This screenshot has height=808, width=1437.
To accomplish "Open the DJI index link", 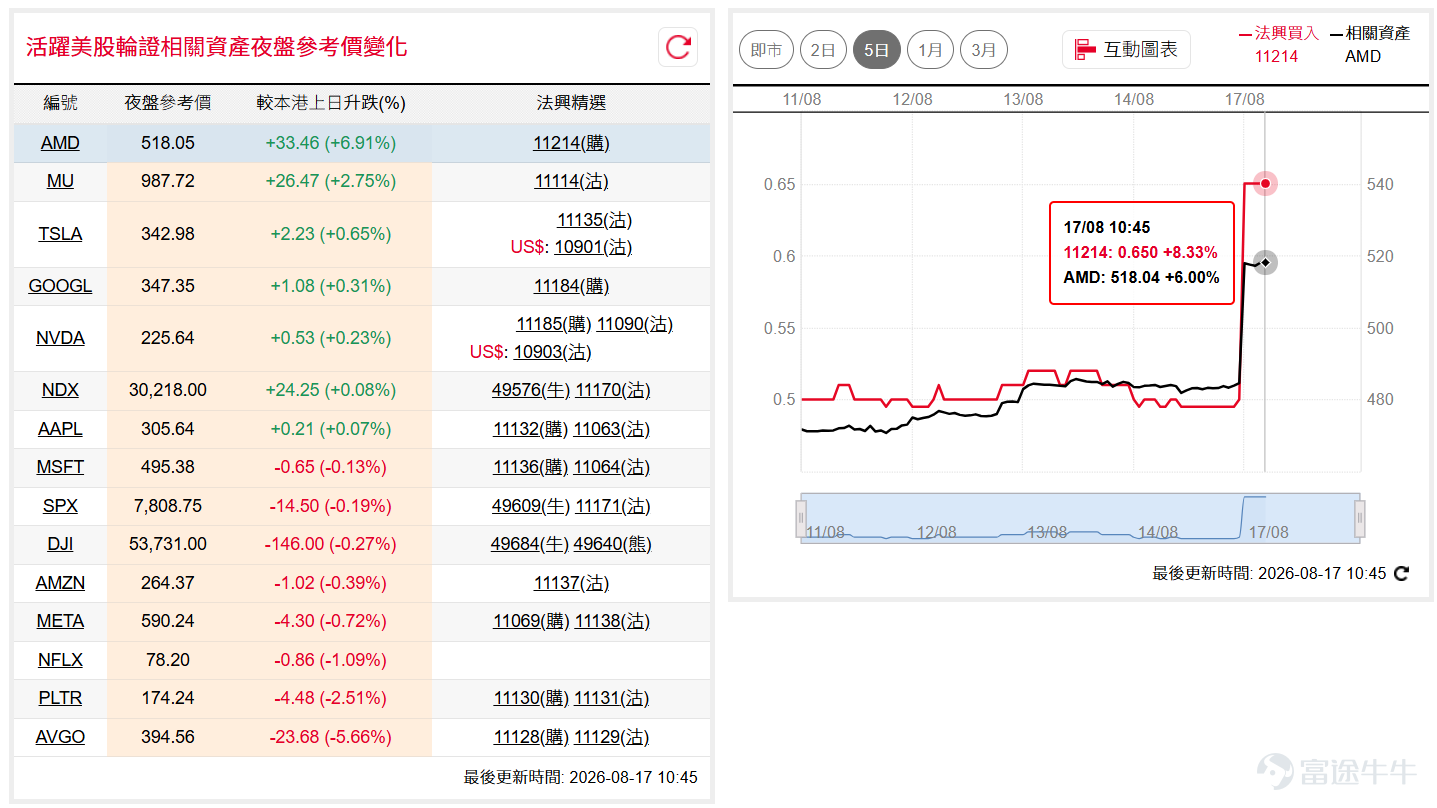I will (60, 544).
